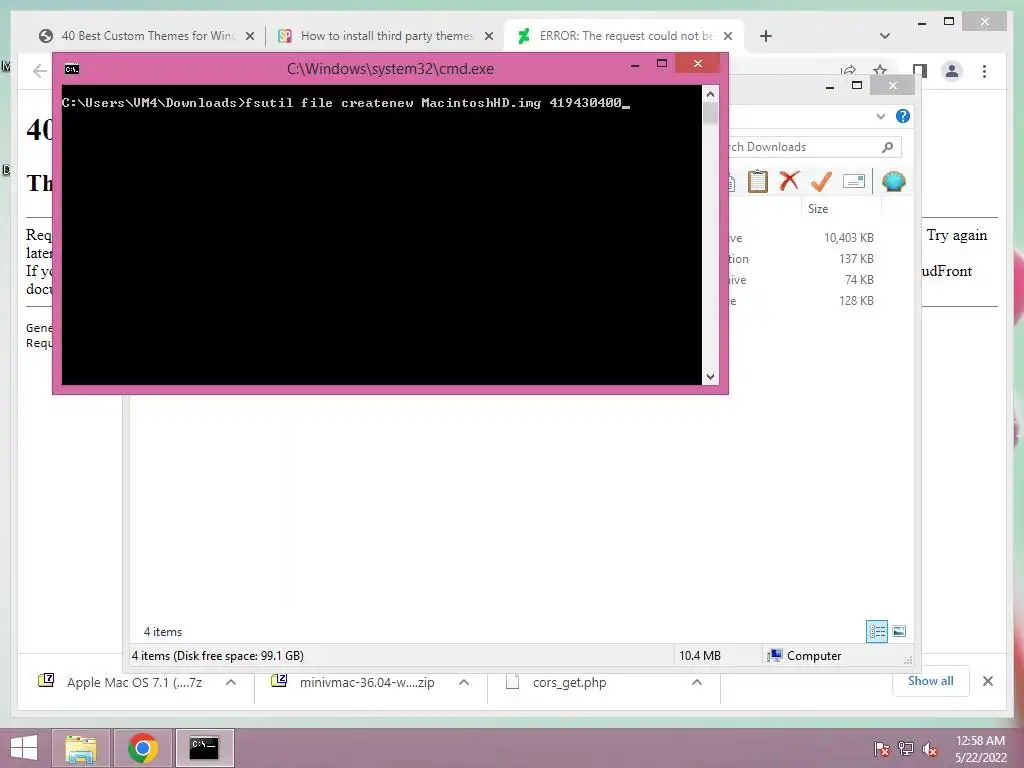1024x768 pixels.
Task: Select the 74 KB file row
Action: point(802,280)
